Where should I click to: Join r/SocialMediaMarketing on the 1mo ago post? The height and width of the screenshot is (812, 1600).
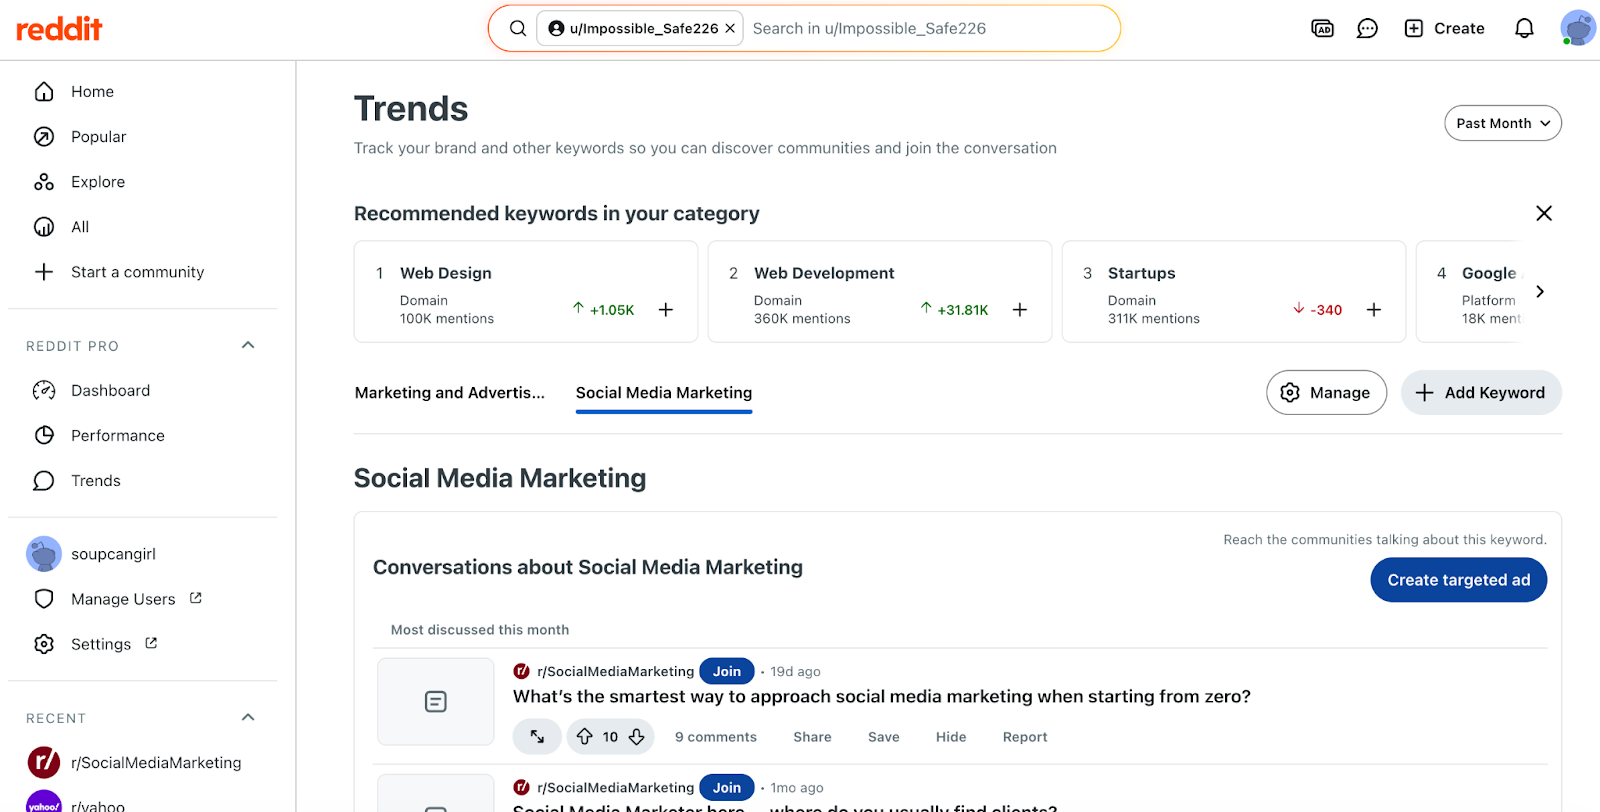(x=727, y=787)
